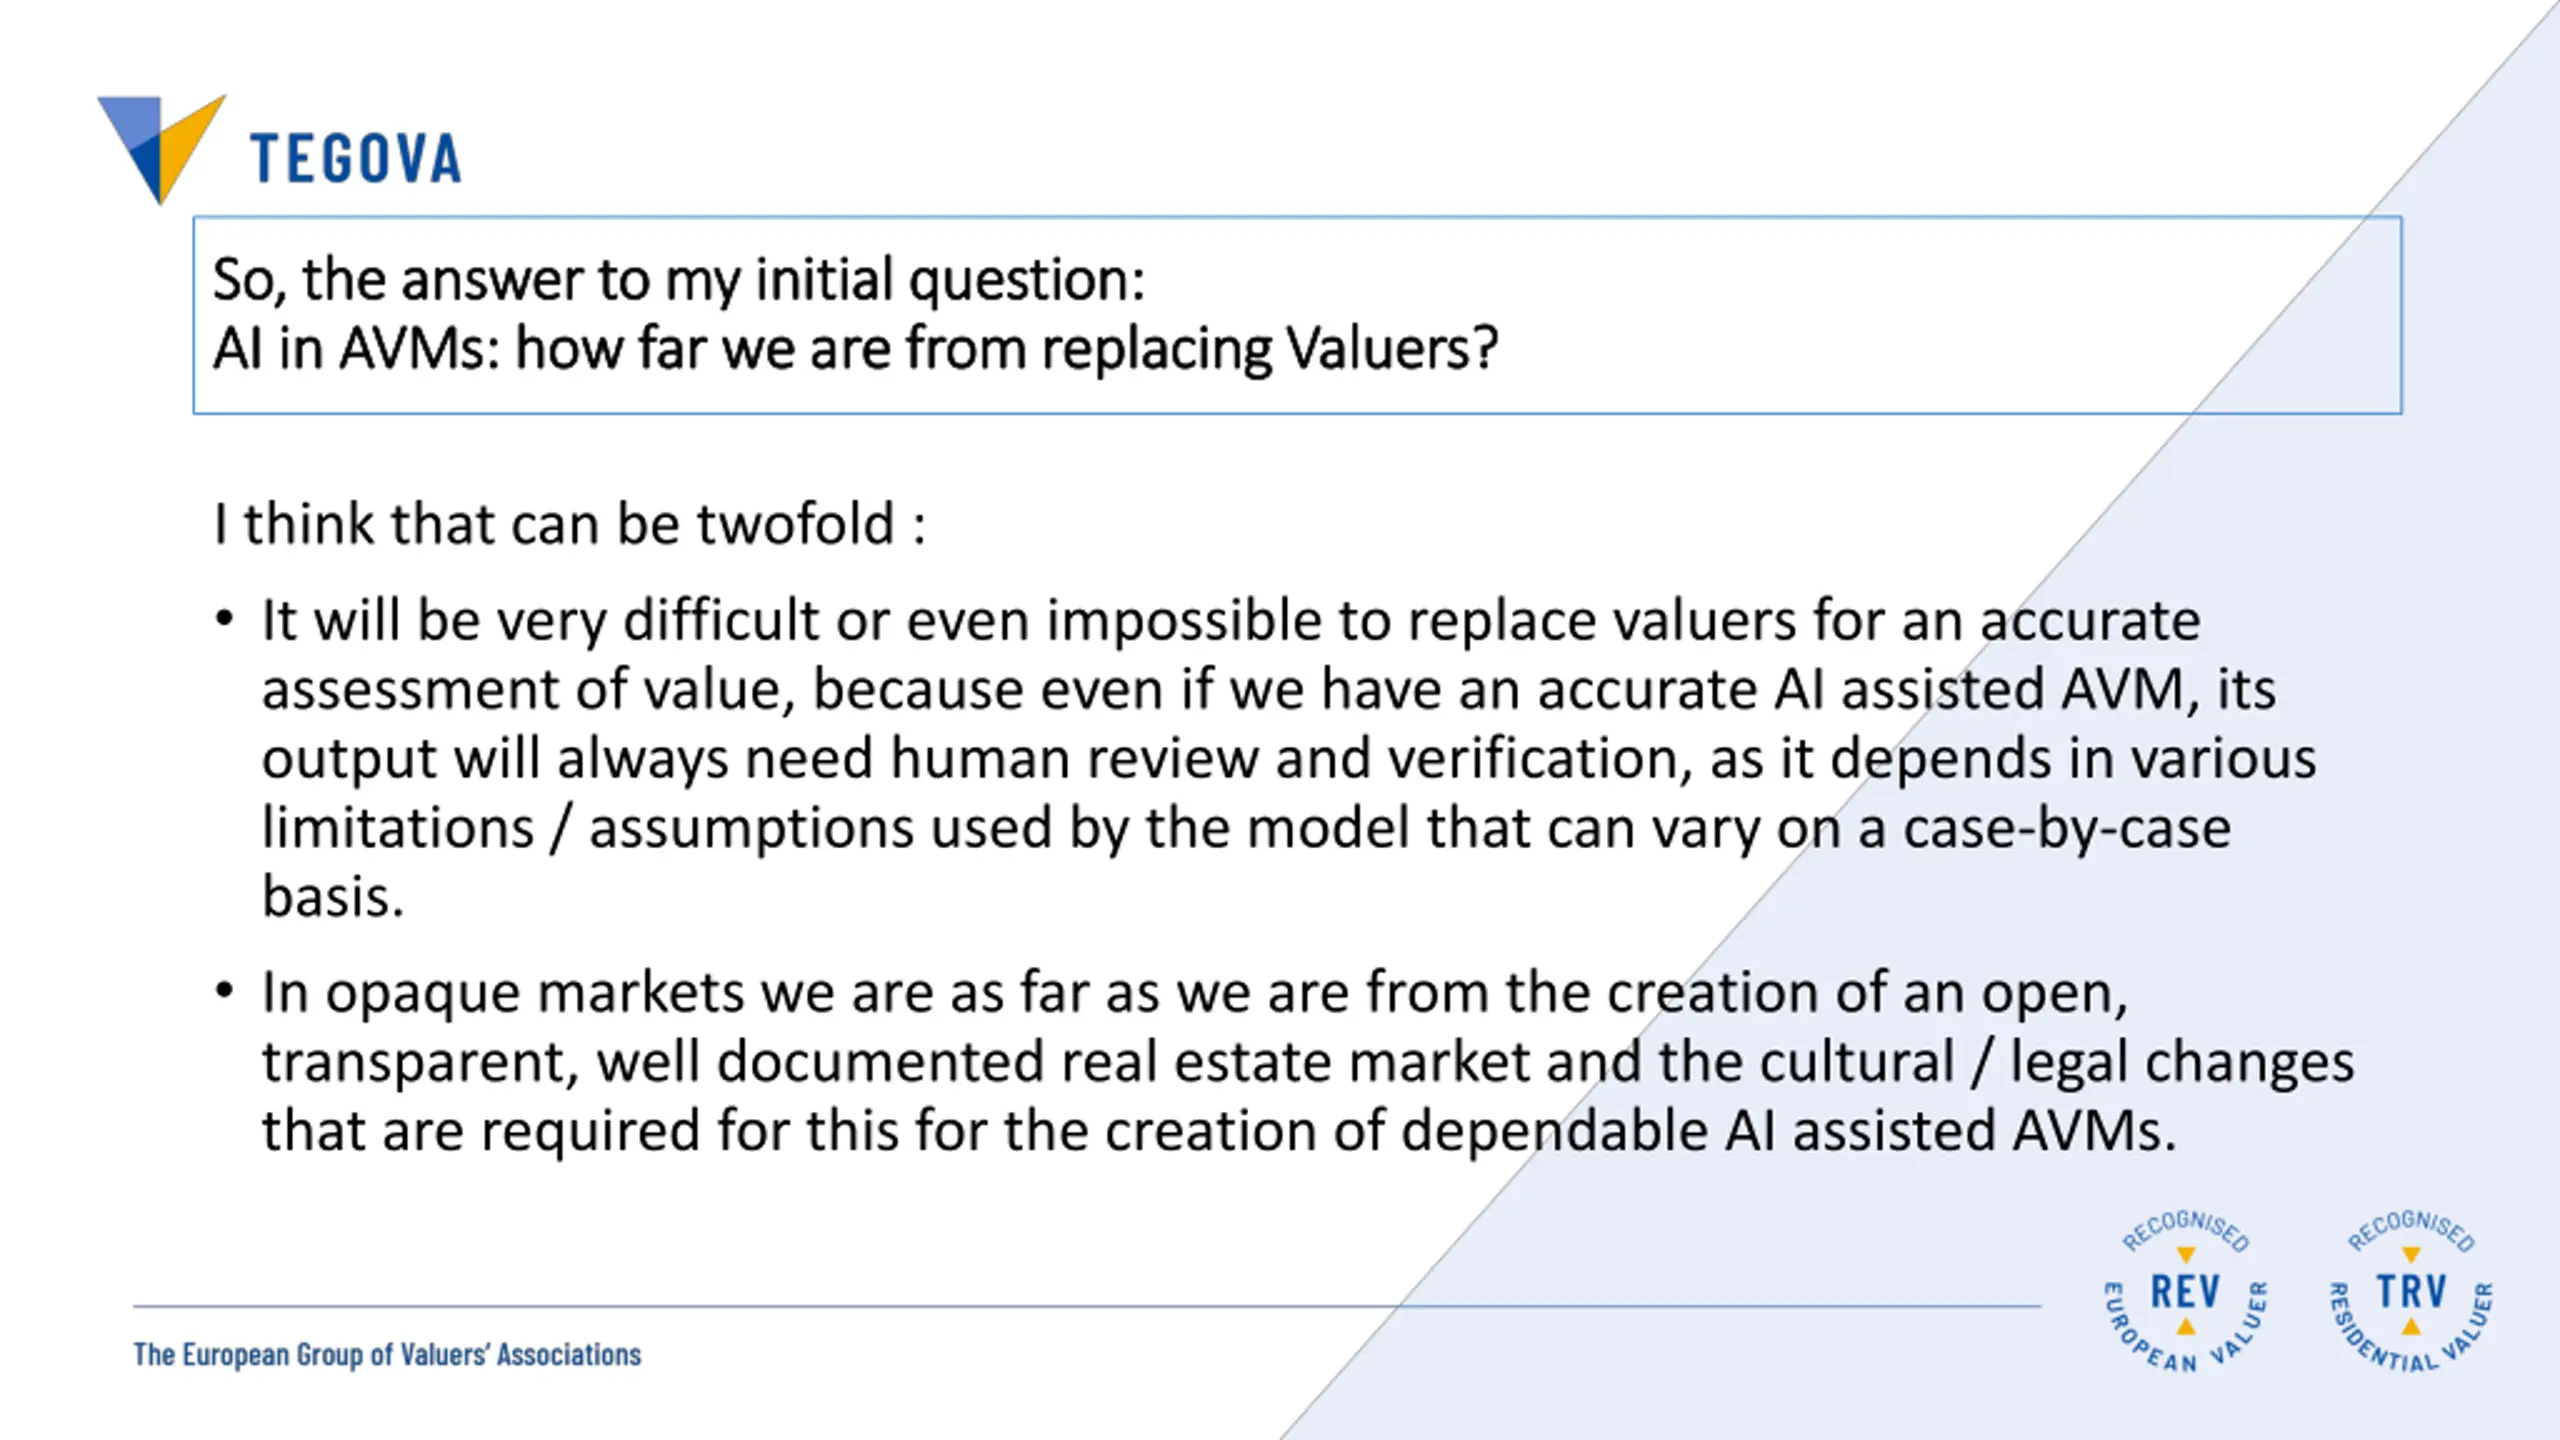This screenshot has width=2560, height=1440.
Task: Click 'So, the answer to my initial question' line
Action: pyautogui.click(x=678, y=279)
